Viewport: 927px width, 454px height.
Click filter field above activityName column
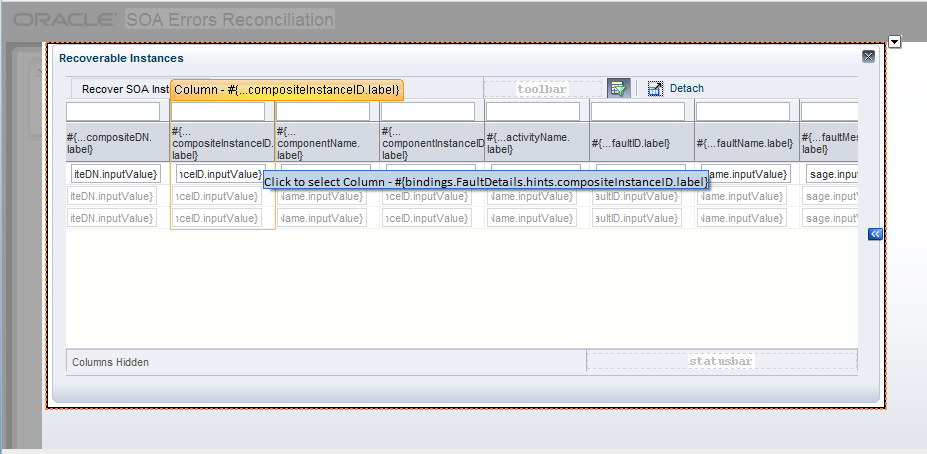point(533,111)
